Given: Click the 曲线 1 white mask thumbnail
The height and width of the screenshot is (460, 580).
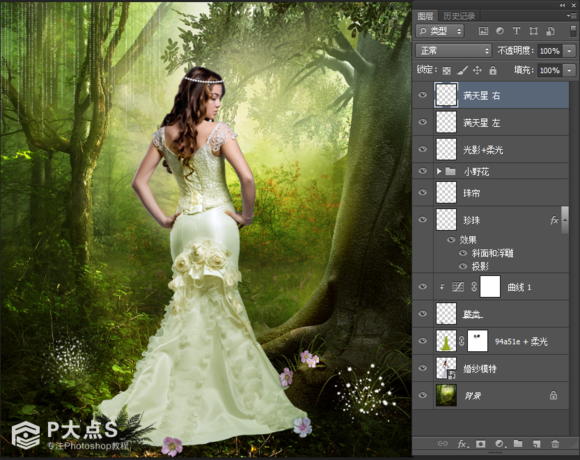Looking at the screenshot, I should coord(490,287).
